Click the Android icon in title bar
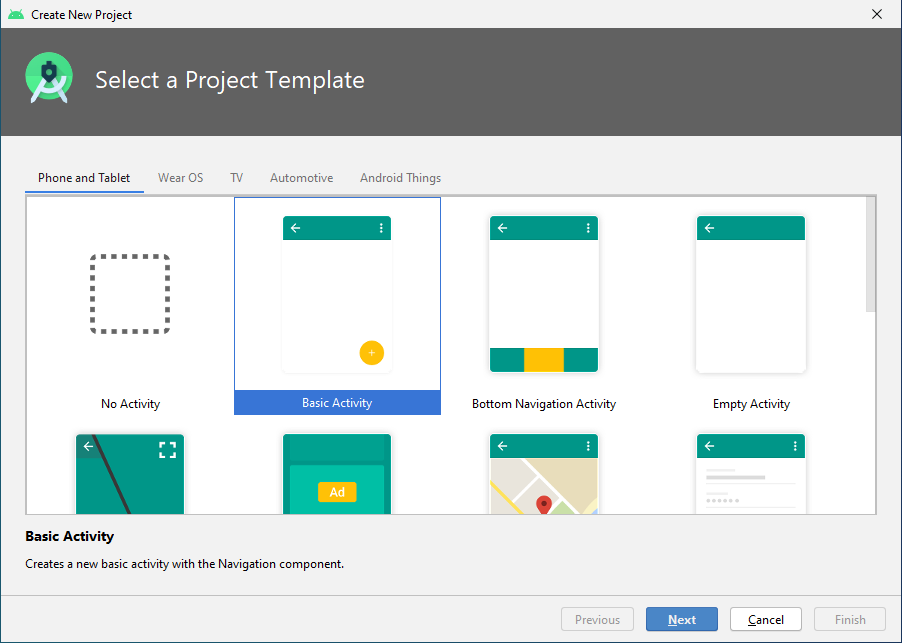This screenshot has width=902, height=643. tap(16, 14)
